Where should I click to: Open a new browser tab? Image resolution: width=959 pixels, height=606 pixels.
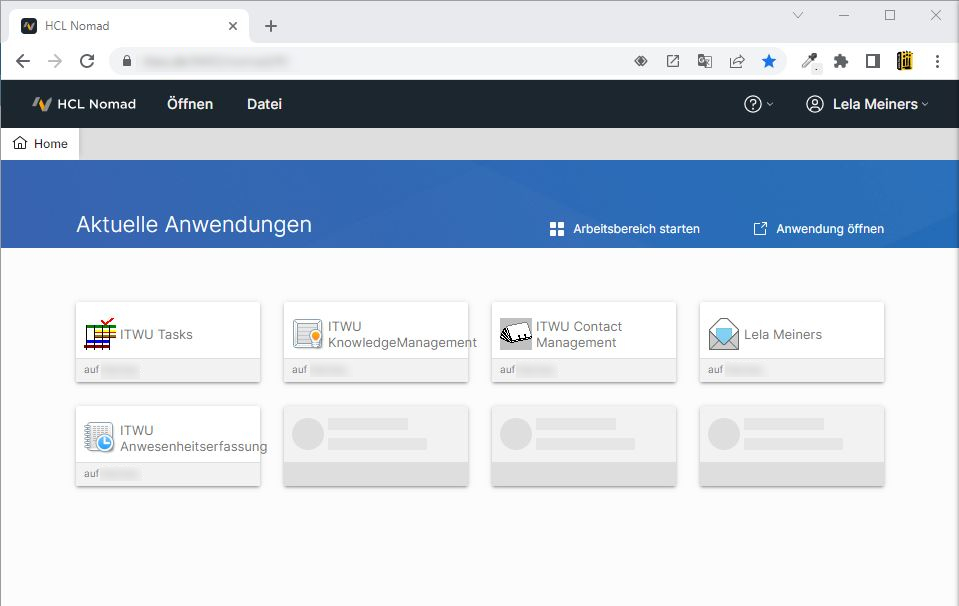[x=270, y=26]
